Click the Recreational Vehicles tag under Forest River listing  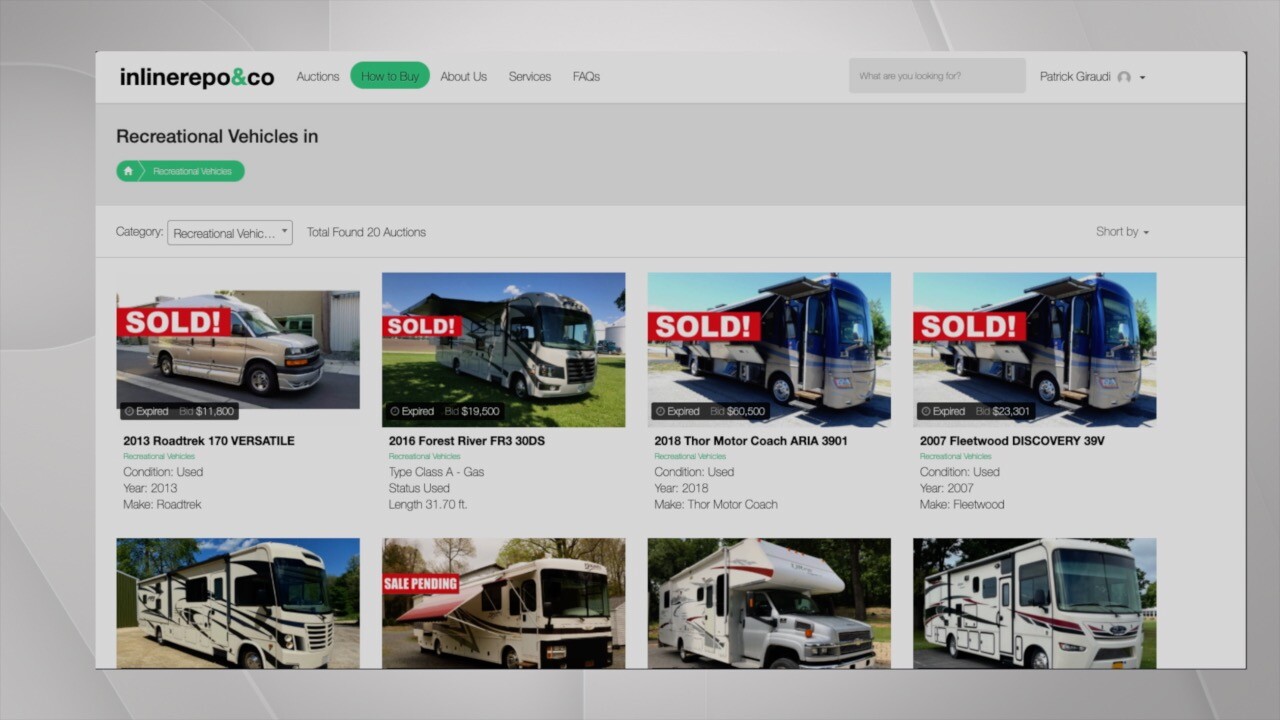pos(425,457)
